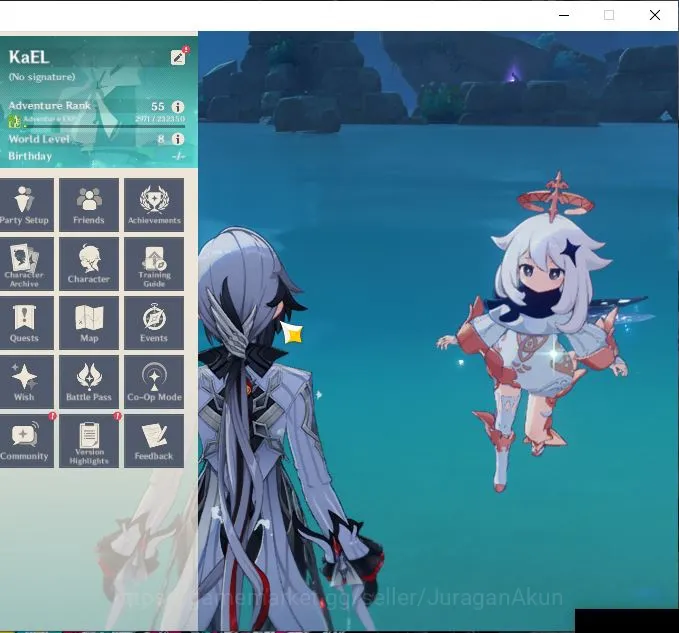This screenshot has width=679, height=633.
Task: Open the Battle Pass
Action: pos(89,382)
